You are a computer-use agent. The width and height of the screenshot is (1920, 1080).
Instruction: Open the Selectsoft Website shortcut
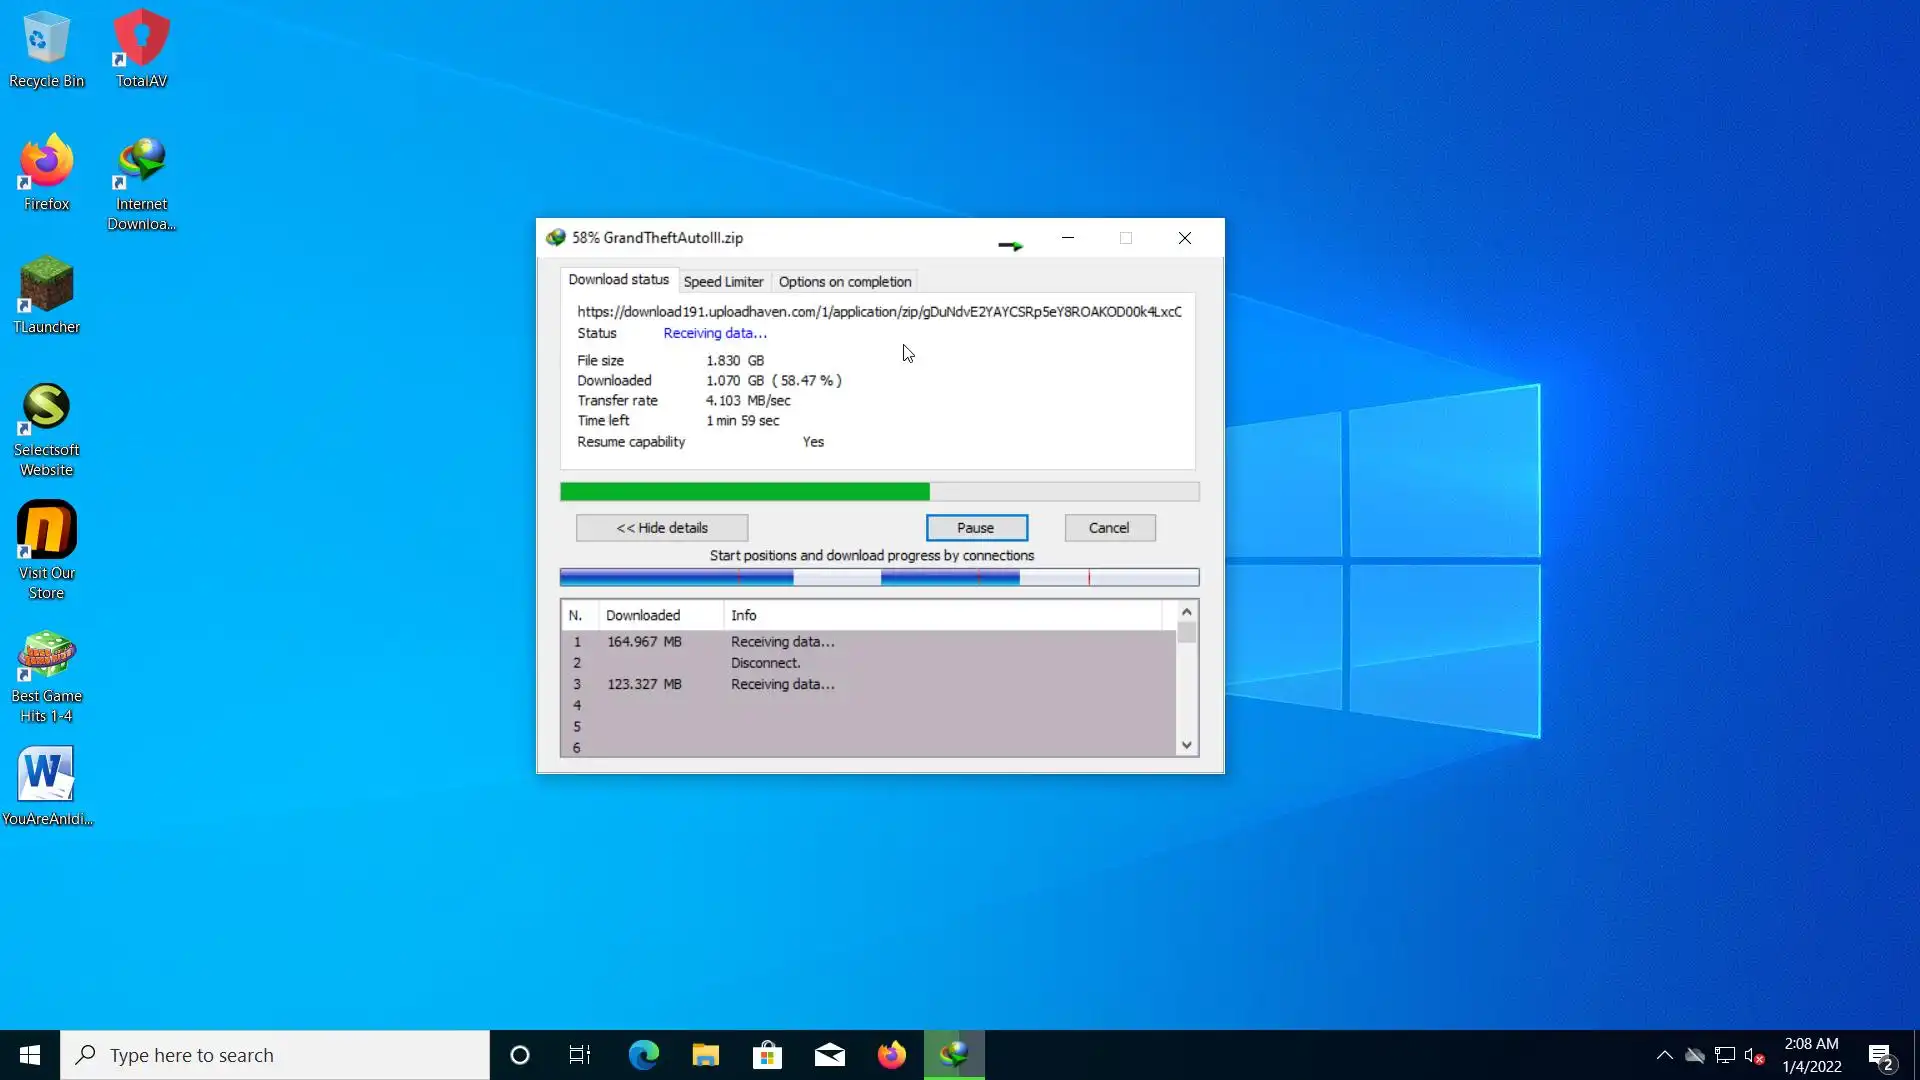coord(46,428)
